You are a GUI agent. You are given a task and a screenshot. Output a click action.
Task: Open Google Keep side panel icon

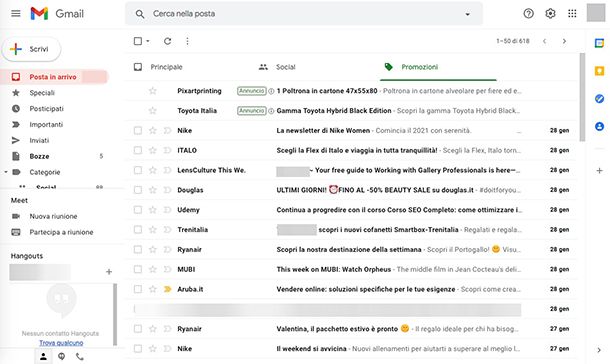click(599, 71)
